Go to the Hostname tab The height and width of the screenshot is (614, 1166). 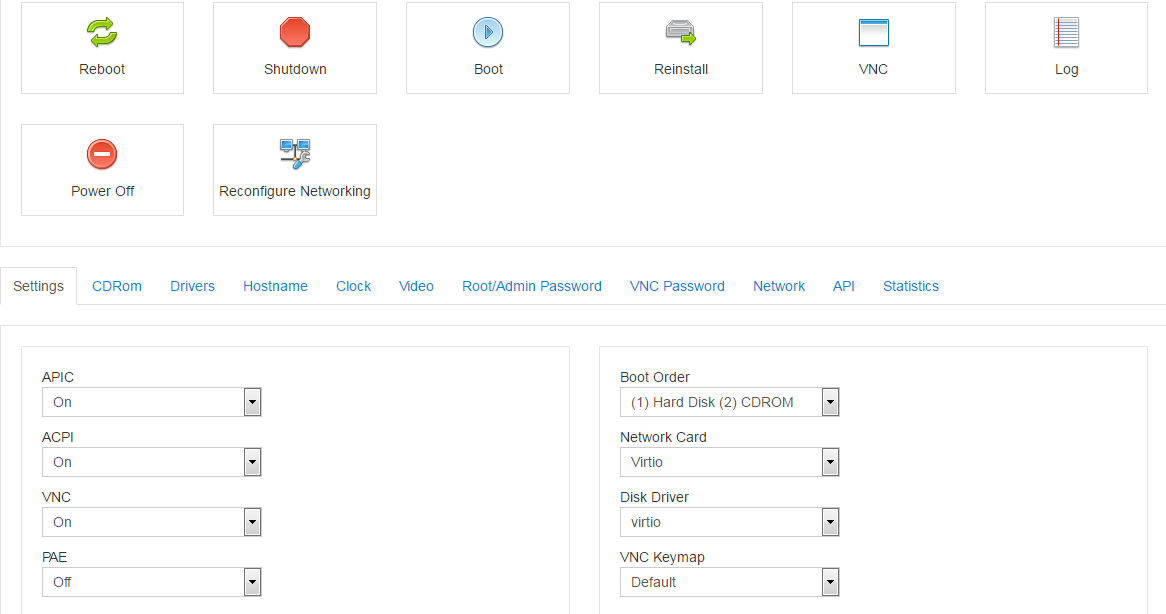click(275, 286)
